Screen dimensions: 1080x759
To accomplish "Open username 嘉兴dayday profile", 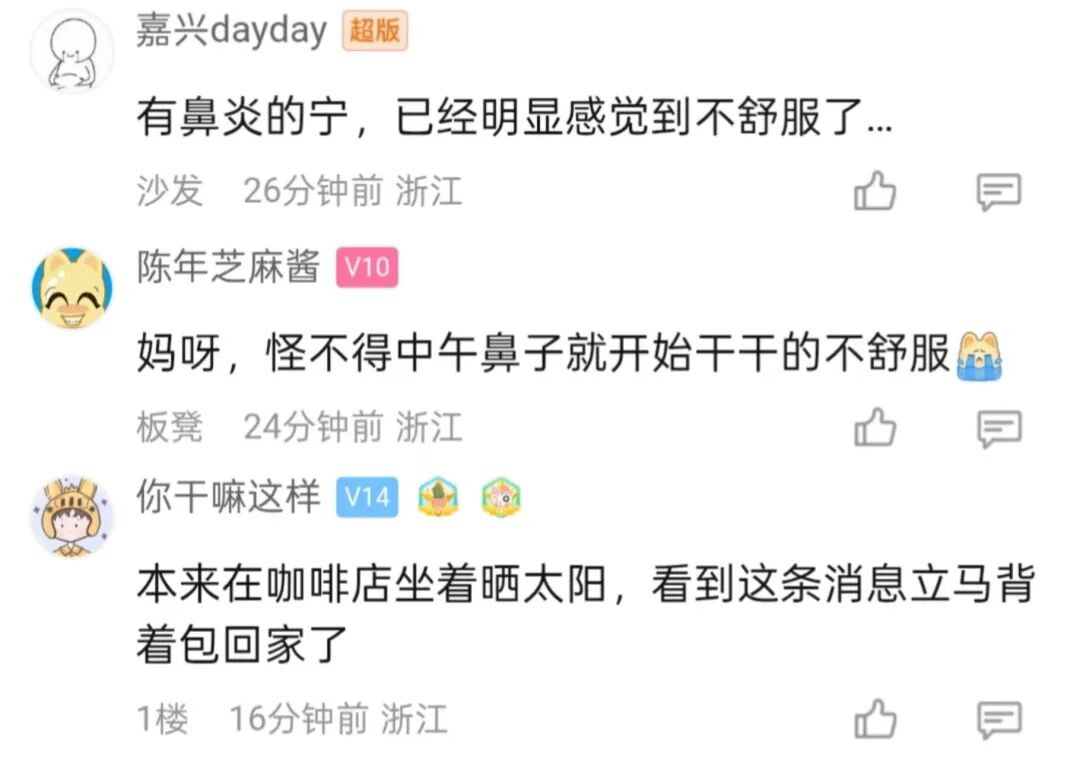I will pyautogui.click(x=231, y=31).
